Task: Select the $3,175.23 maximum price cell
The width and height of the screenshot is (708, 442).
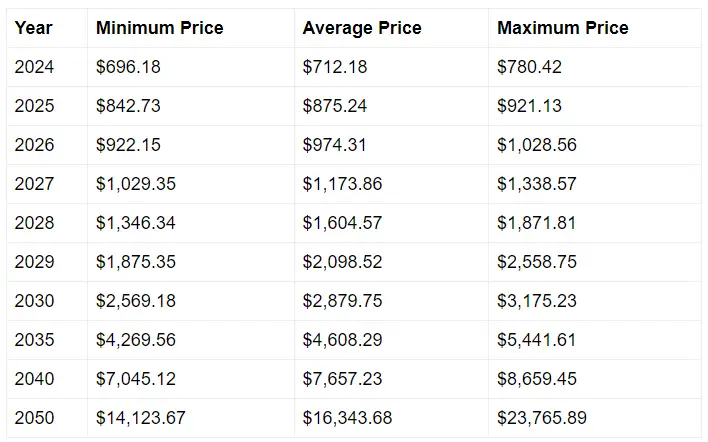Action: pos(537,301)
